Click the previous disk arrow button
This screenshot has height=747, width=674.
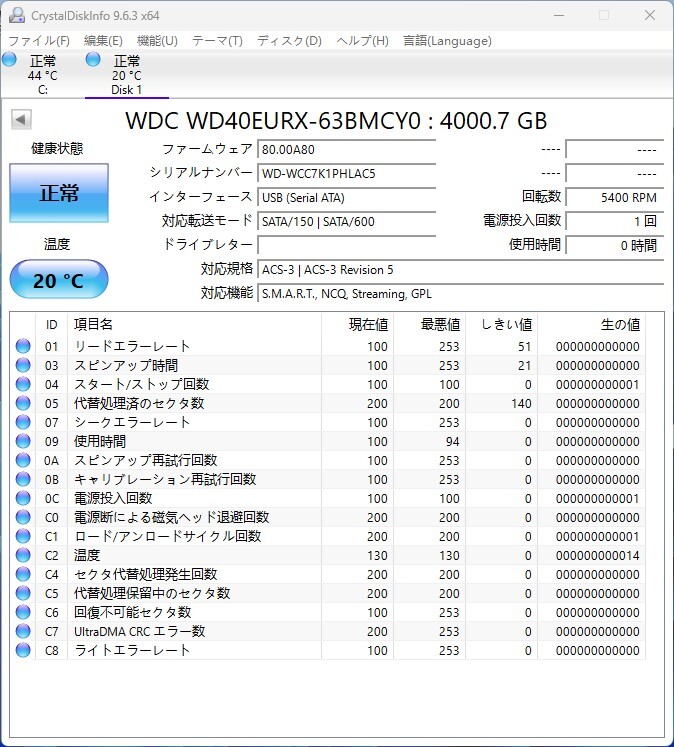click(x=21, y=120)
